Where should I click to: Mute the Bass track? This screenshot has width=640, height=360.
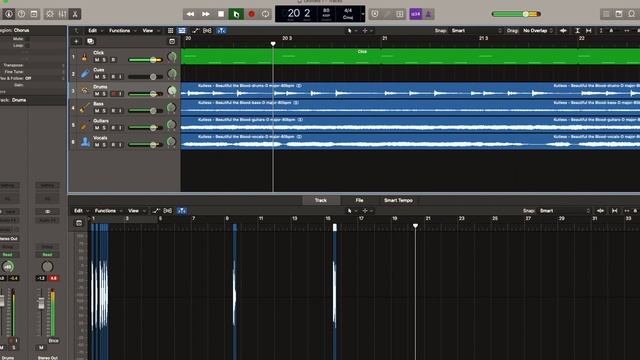pyautogui.click(x=97, y=111)
